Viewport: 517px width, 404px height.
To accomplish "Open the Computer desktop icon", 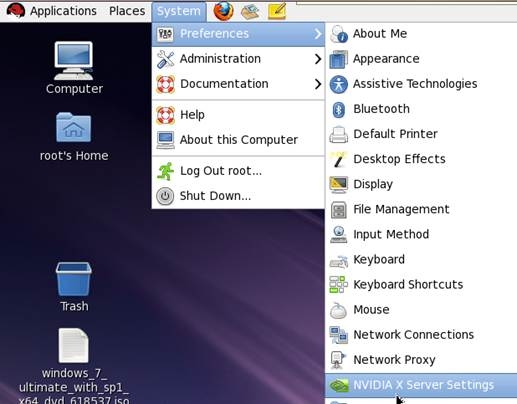I will [x=74, y=61].
